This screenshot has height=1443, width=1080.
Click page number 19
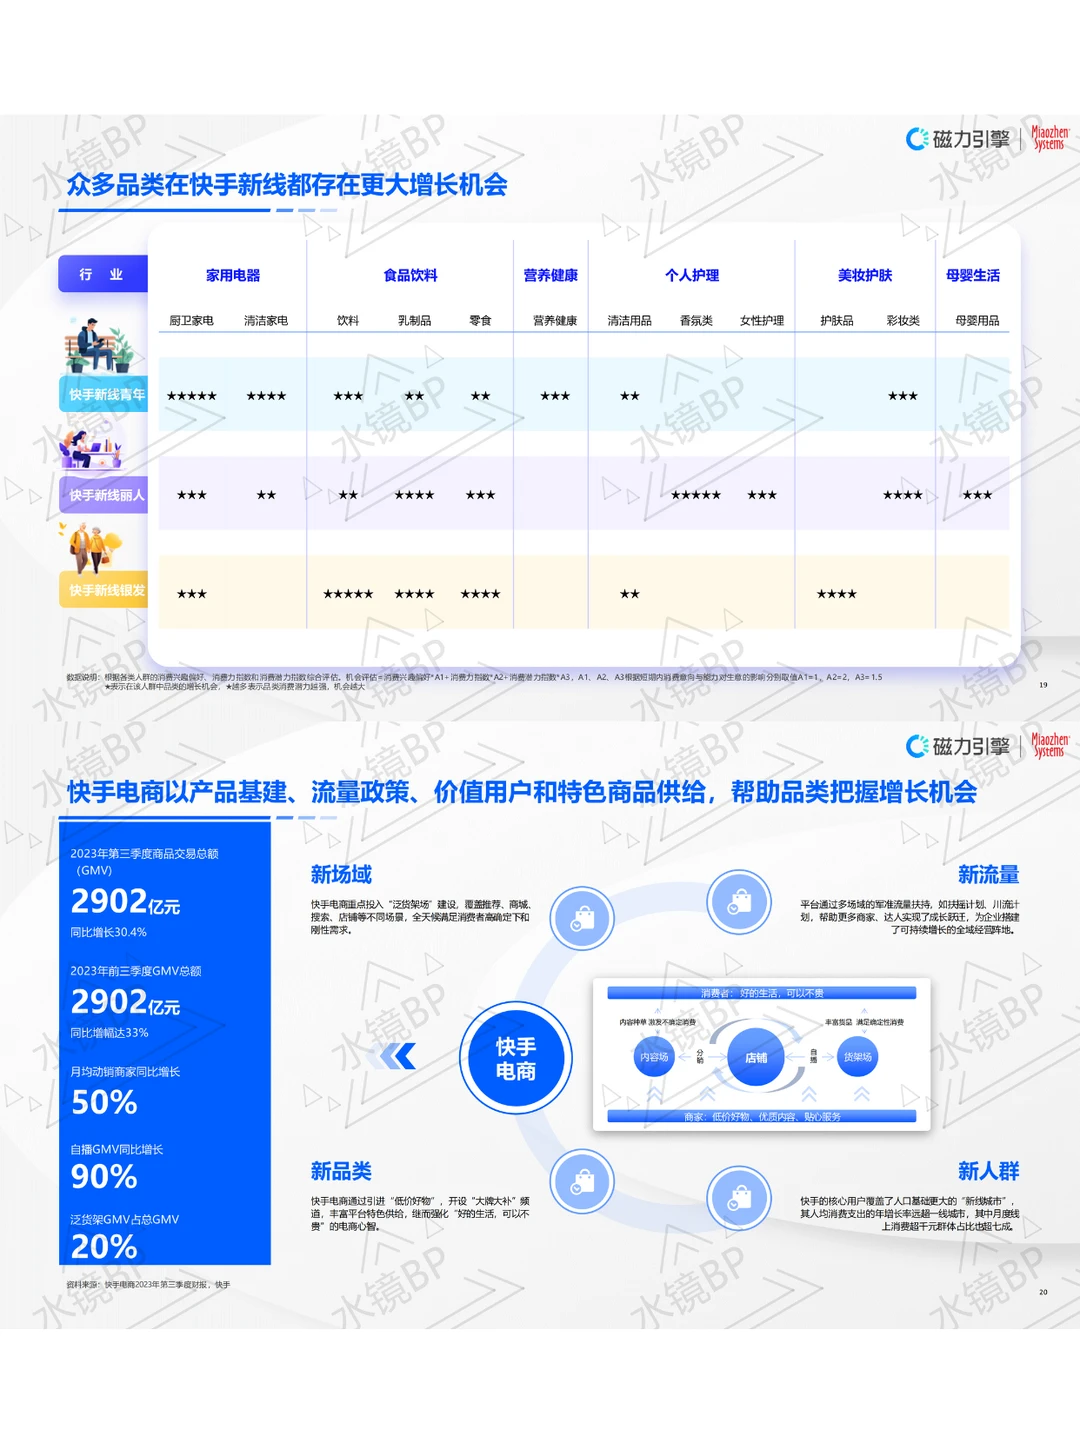click(1043, 685)
